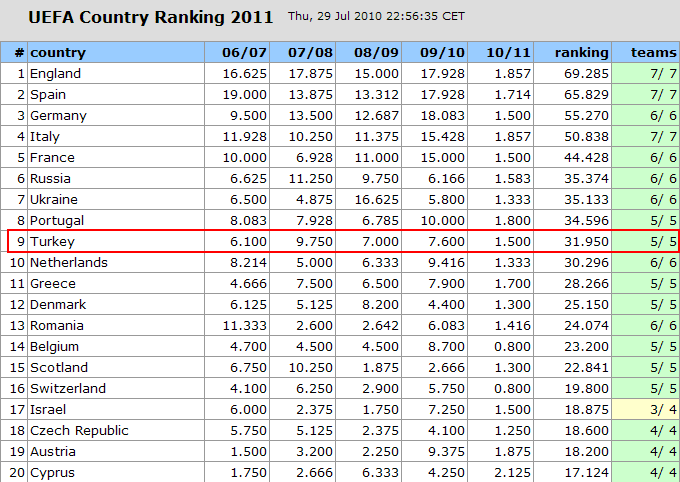Click Romania's 07/08 value 2.600
This screenshot has height=482, width=680.
314,326
